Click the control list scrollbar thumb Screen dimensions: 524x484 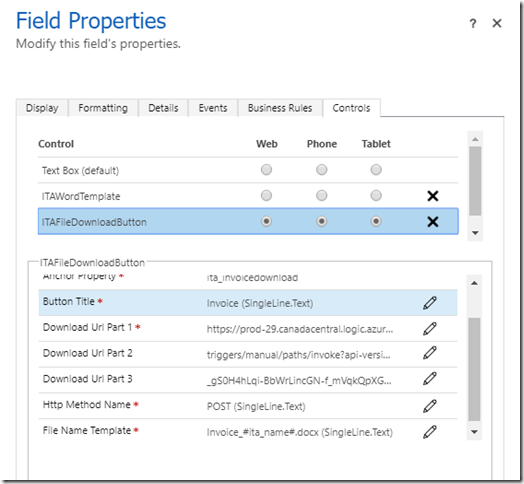click(475, 181)
